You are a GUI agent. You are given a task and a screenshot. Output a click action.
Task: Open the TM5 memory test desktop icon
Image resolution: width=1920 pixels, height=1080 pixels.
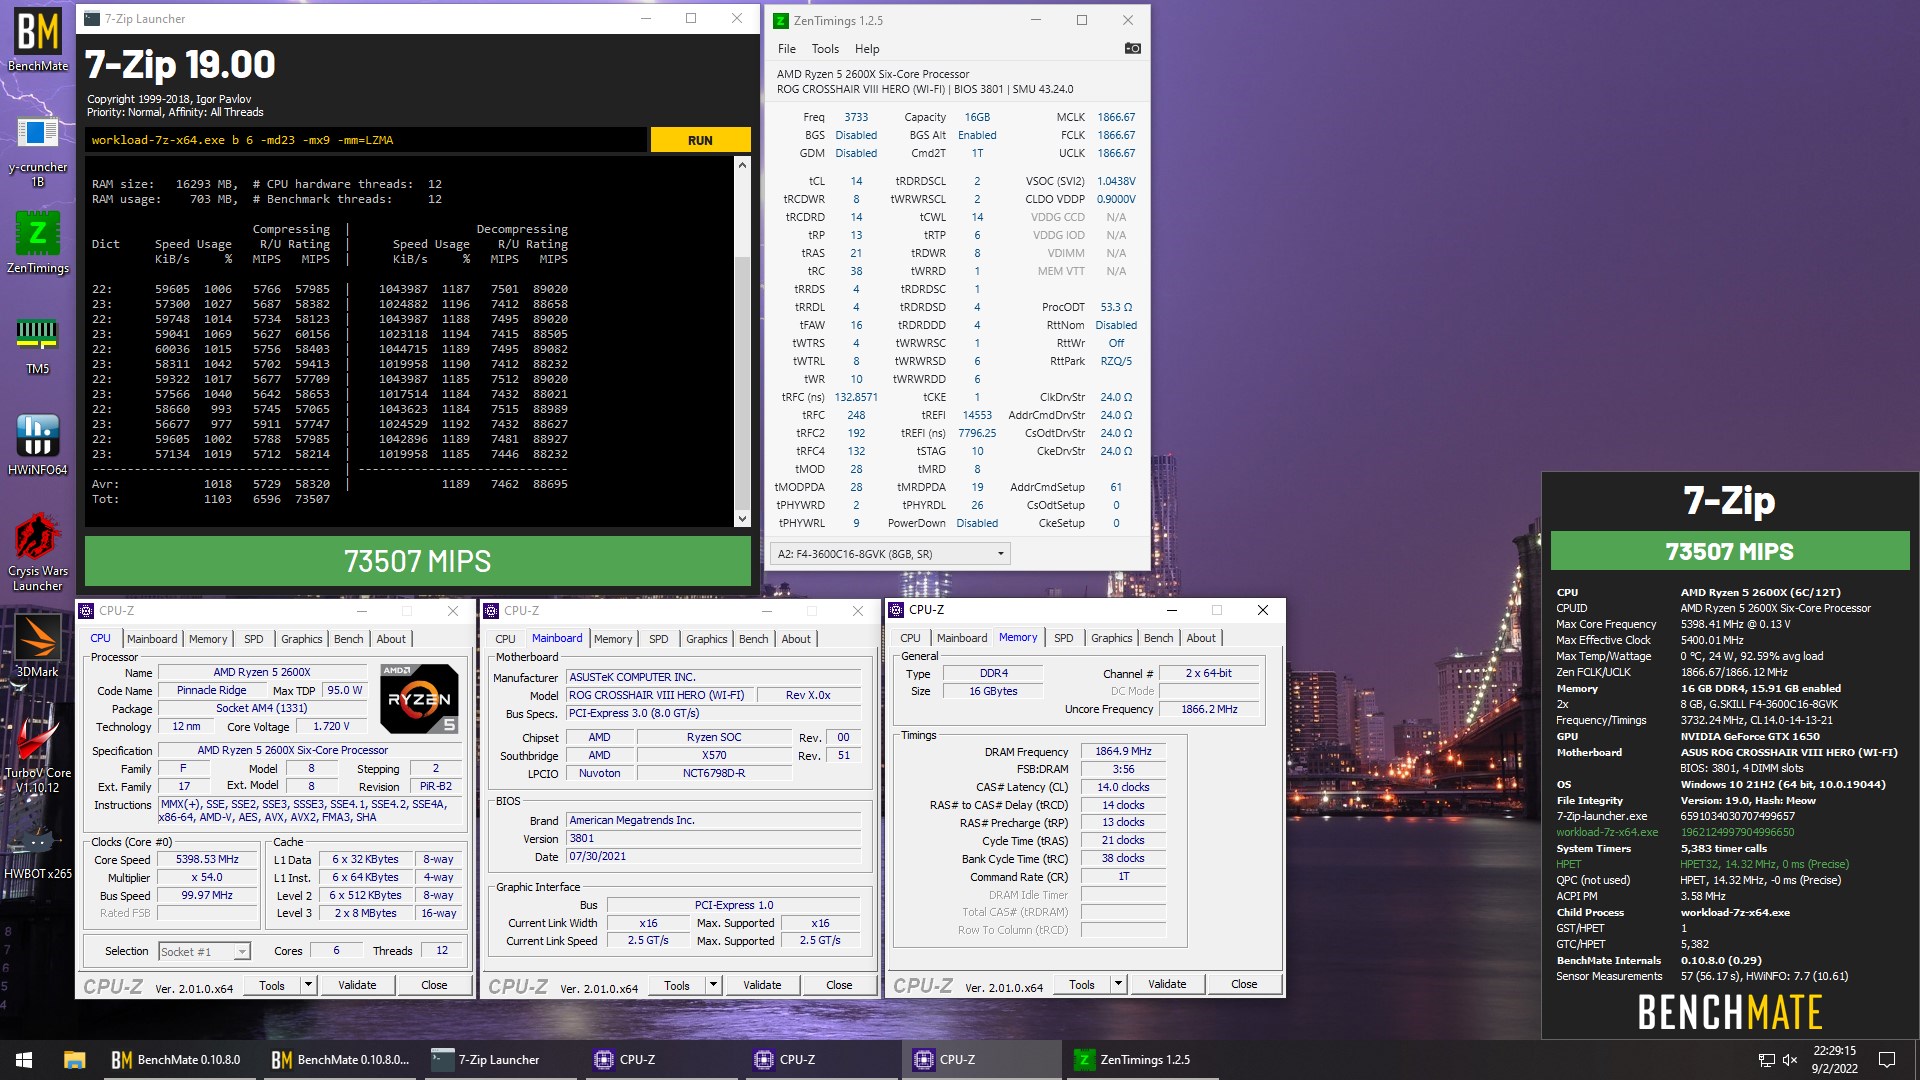pyautogui.click(x=38, y=345)
